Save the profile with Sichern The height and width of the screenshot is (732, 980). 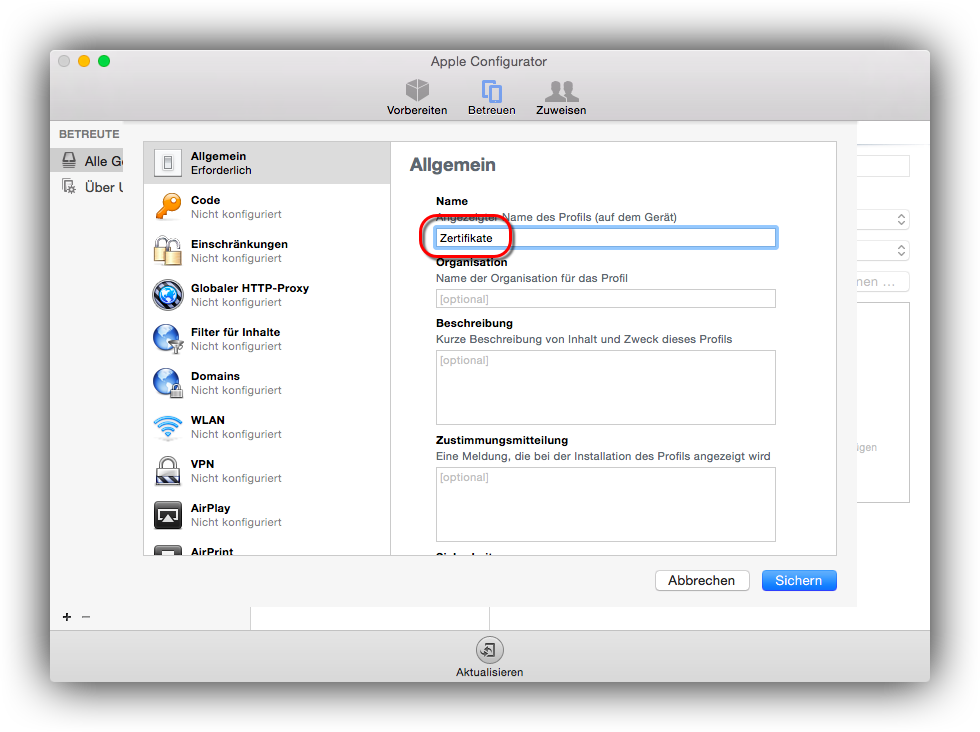799,580
